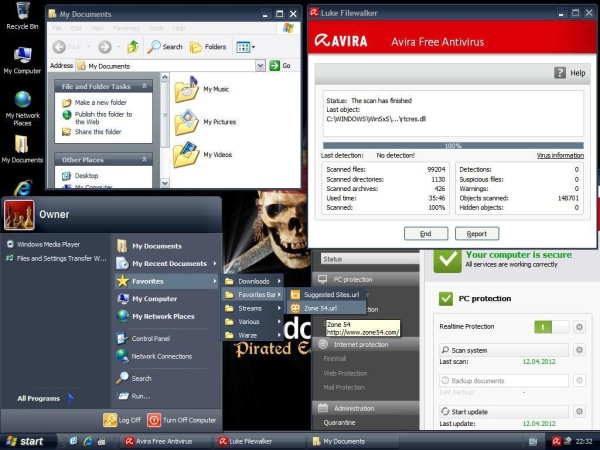Open Quarantine in Avira sidebar
This screenshot has height=450, width=600.
(x=339, y=422)
